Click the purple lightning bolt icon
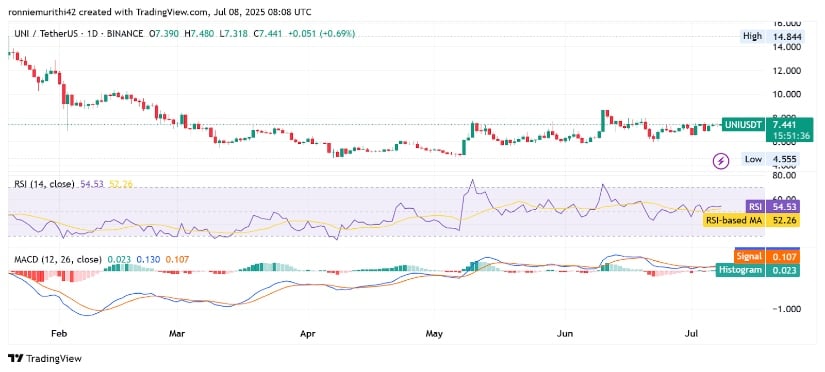The image size is (825, 372). (720, 161)
